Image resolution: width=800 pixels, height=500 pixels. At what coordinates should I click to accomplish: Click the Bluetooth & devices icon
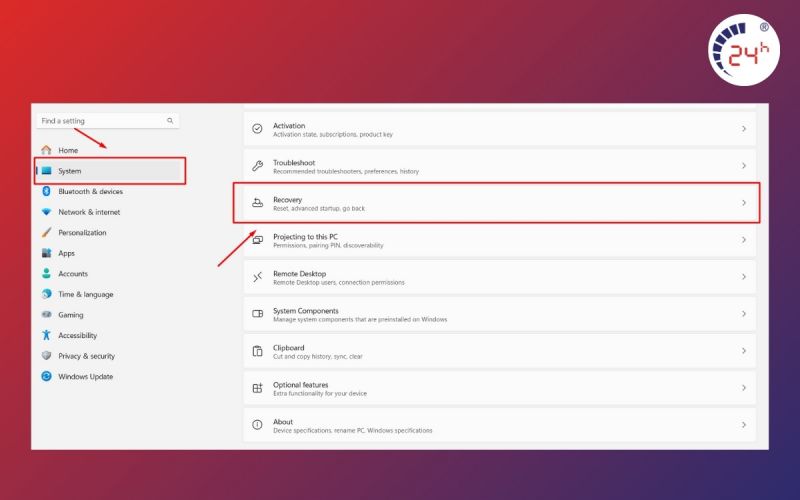tap(46, 191)
